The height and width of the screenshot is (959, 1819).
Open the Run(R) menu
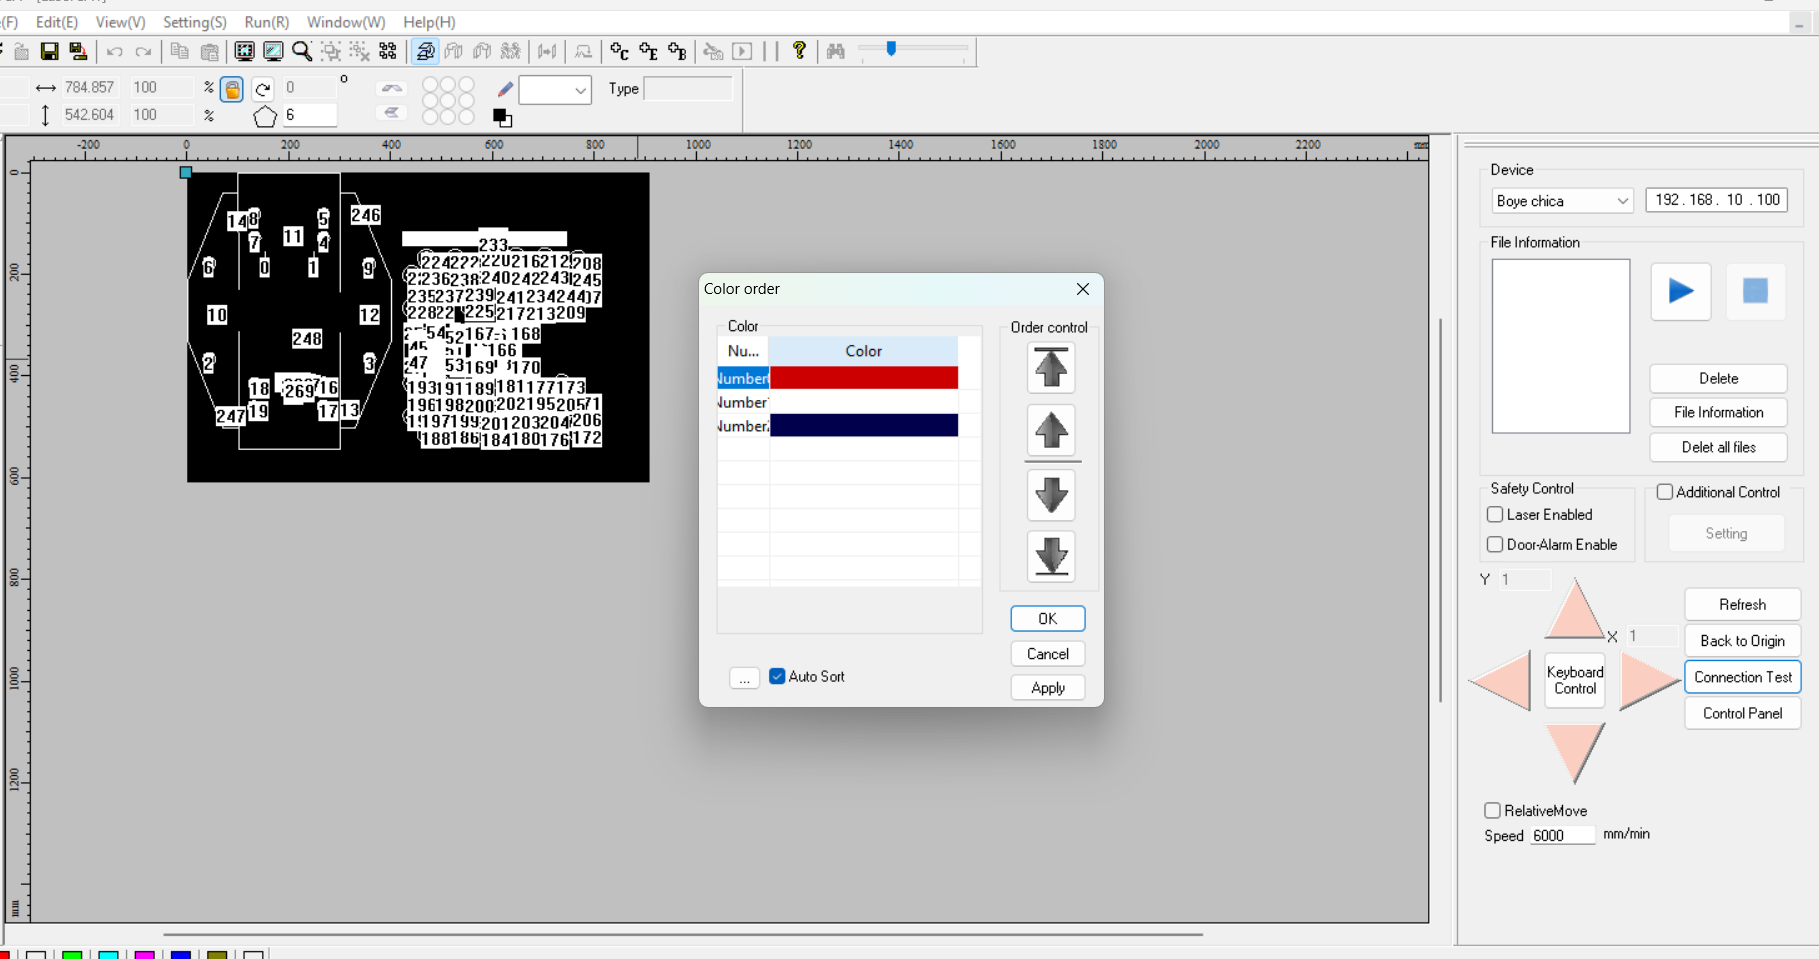pos(266,22)
